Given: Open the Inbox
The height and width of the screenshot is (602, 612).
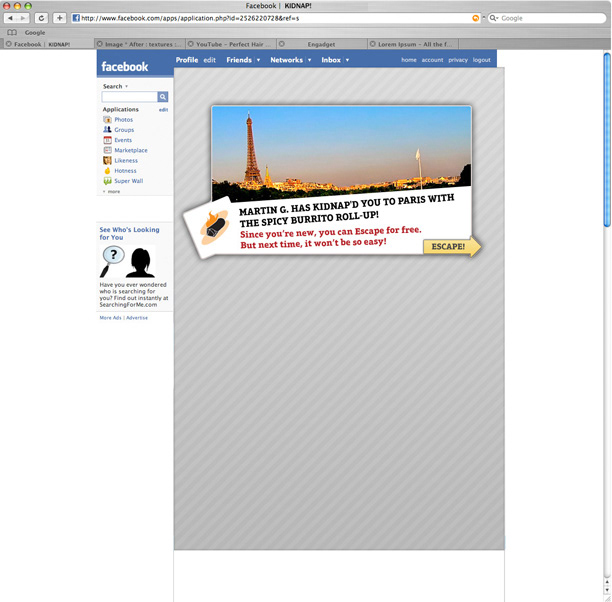Looking at the screenshot, I should click(x=331, y=60).
